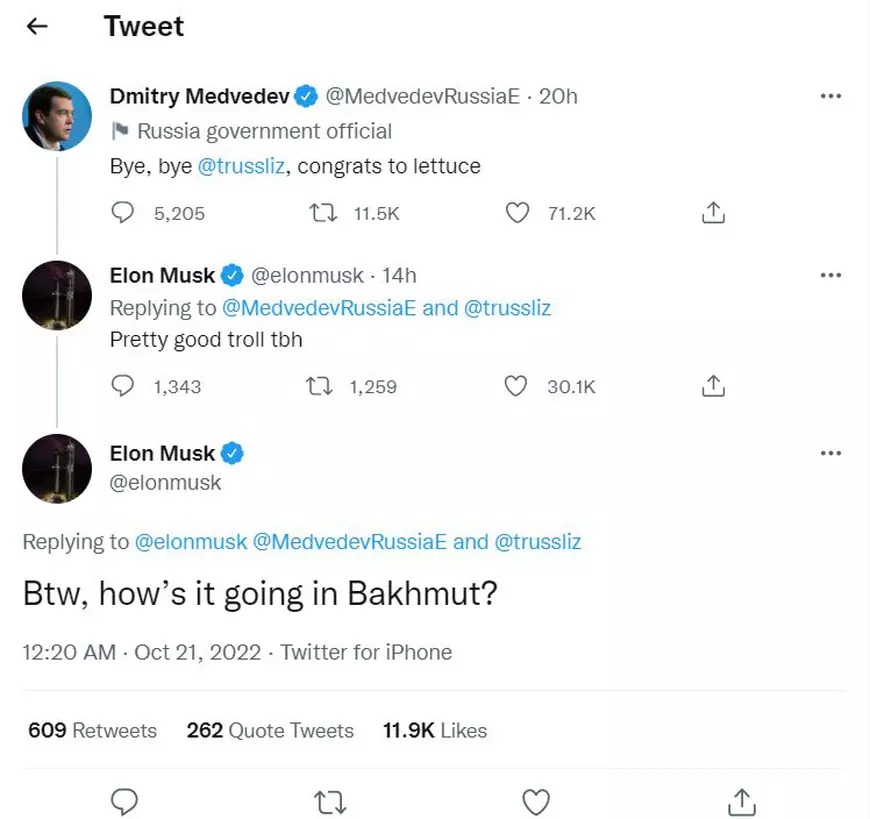Like Elon Musk's 'Pretty good troll' reply
This screenshot has height=819, width=870.
pos(516,385)
